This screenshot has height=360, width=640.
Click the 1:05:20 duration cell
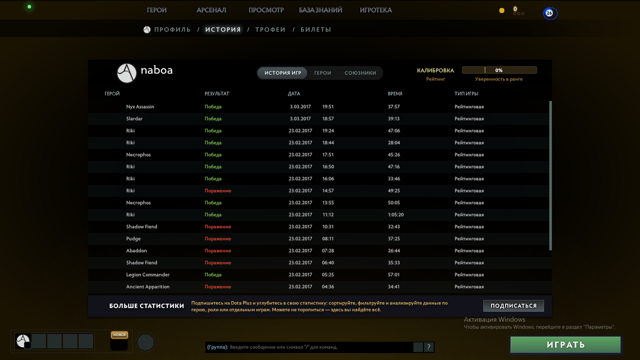coord(396,215)
